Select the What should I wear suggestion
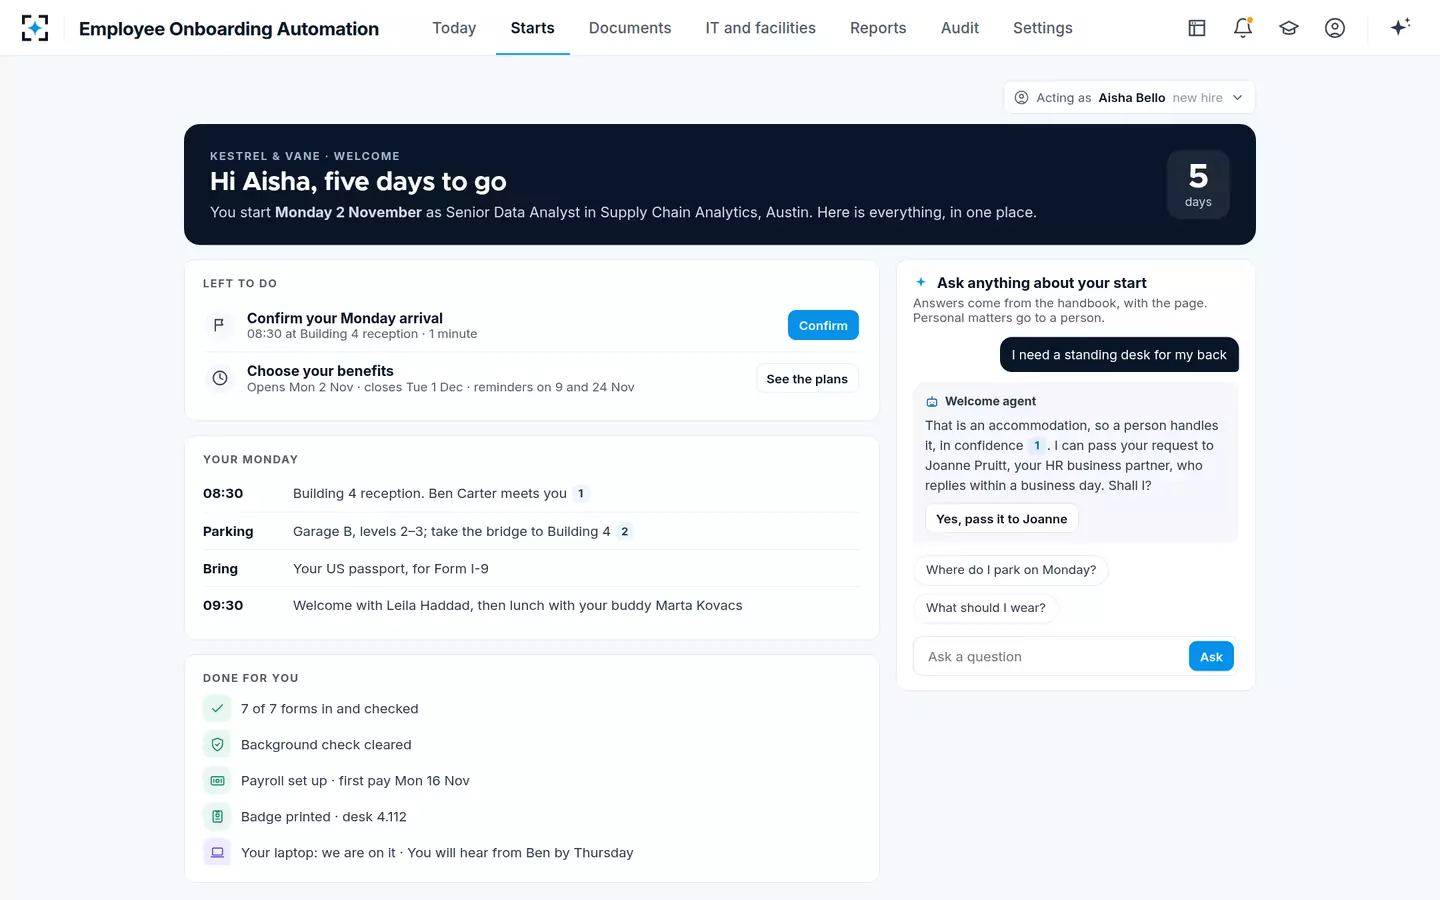This screenshot has height=900, width=1440. 986,608
